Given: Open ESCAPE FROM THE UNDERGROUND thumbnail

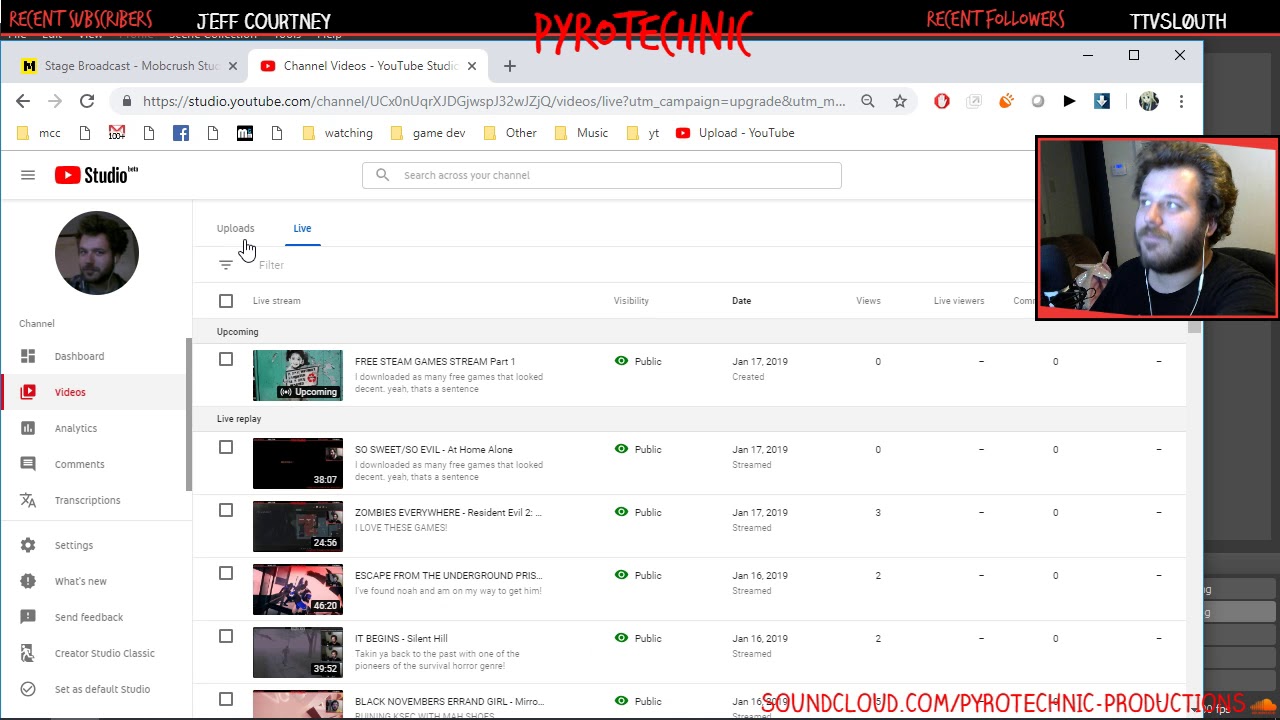Looking at the screenshot, I should (x=297, y=589).
